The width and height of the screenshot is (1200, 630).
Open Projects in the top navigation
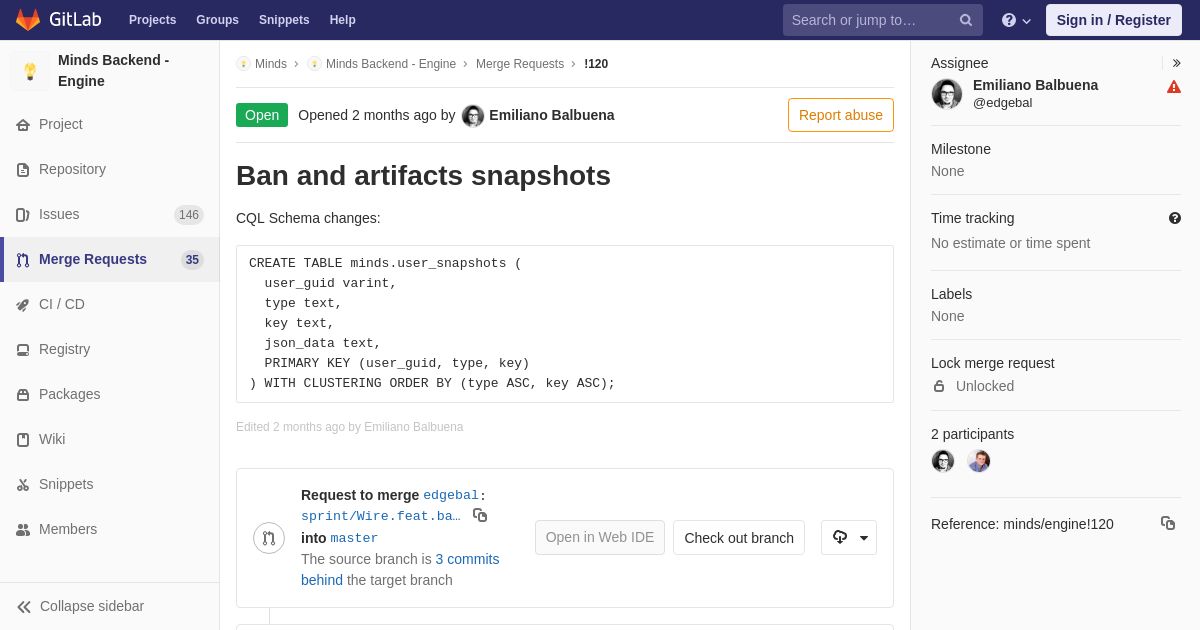pos(152,20)
